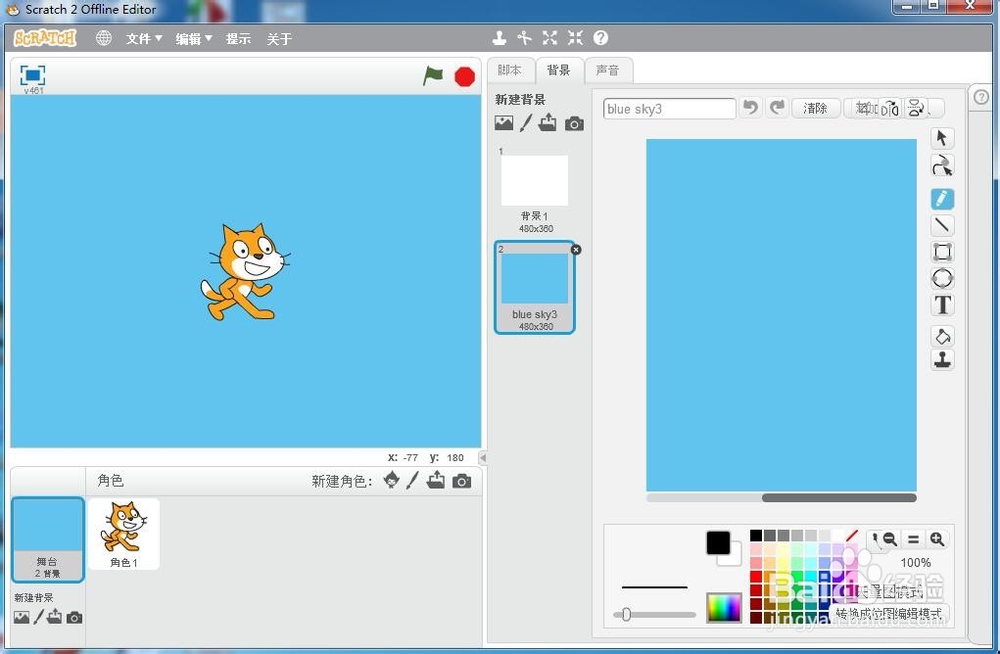Choose backdrop from library under 新建背景
The image size is (1000, 654).
(x=504, y=123)
